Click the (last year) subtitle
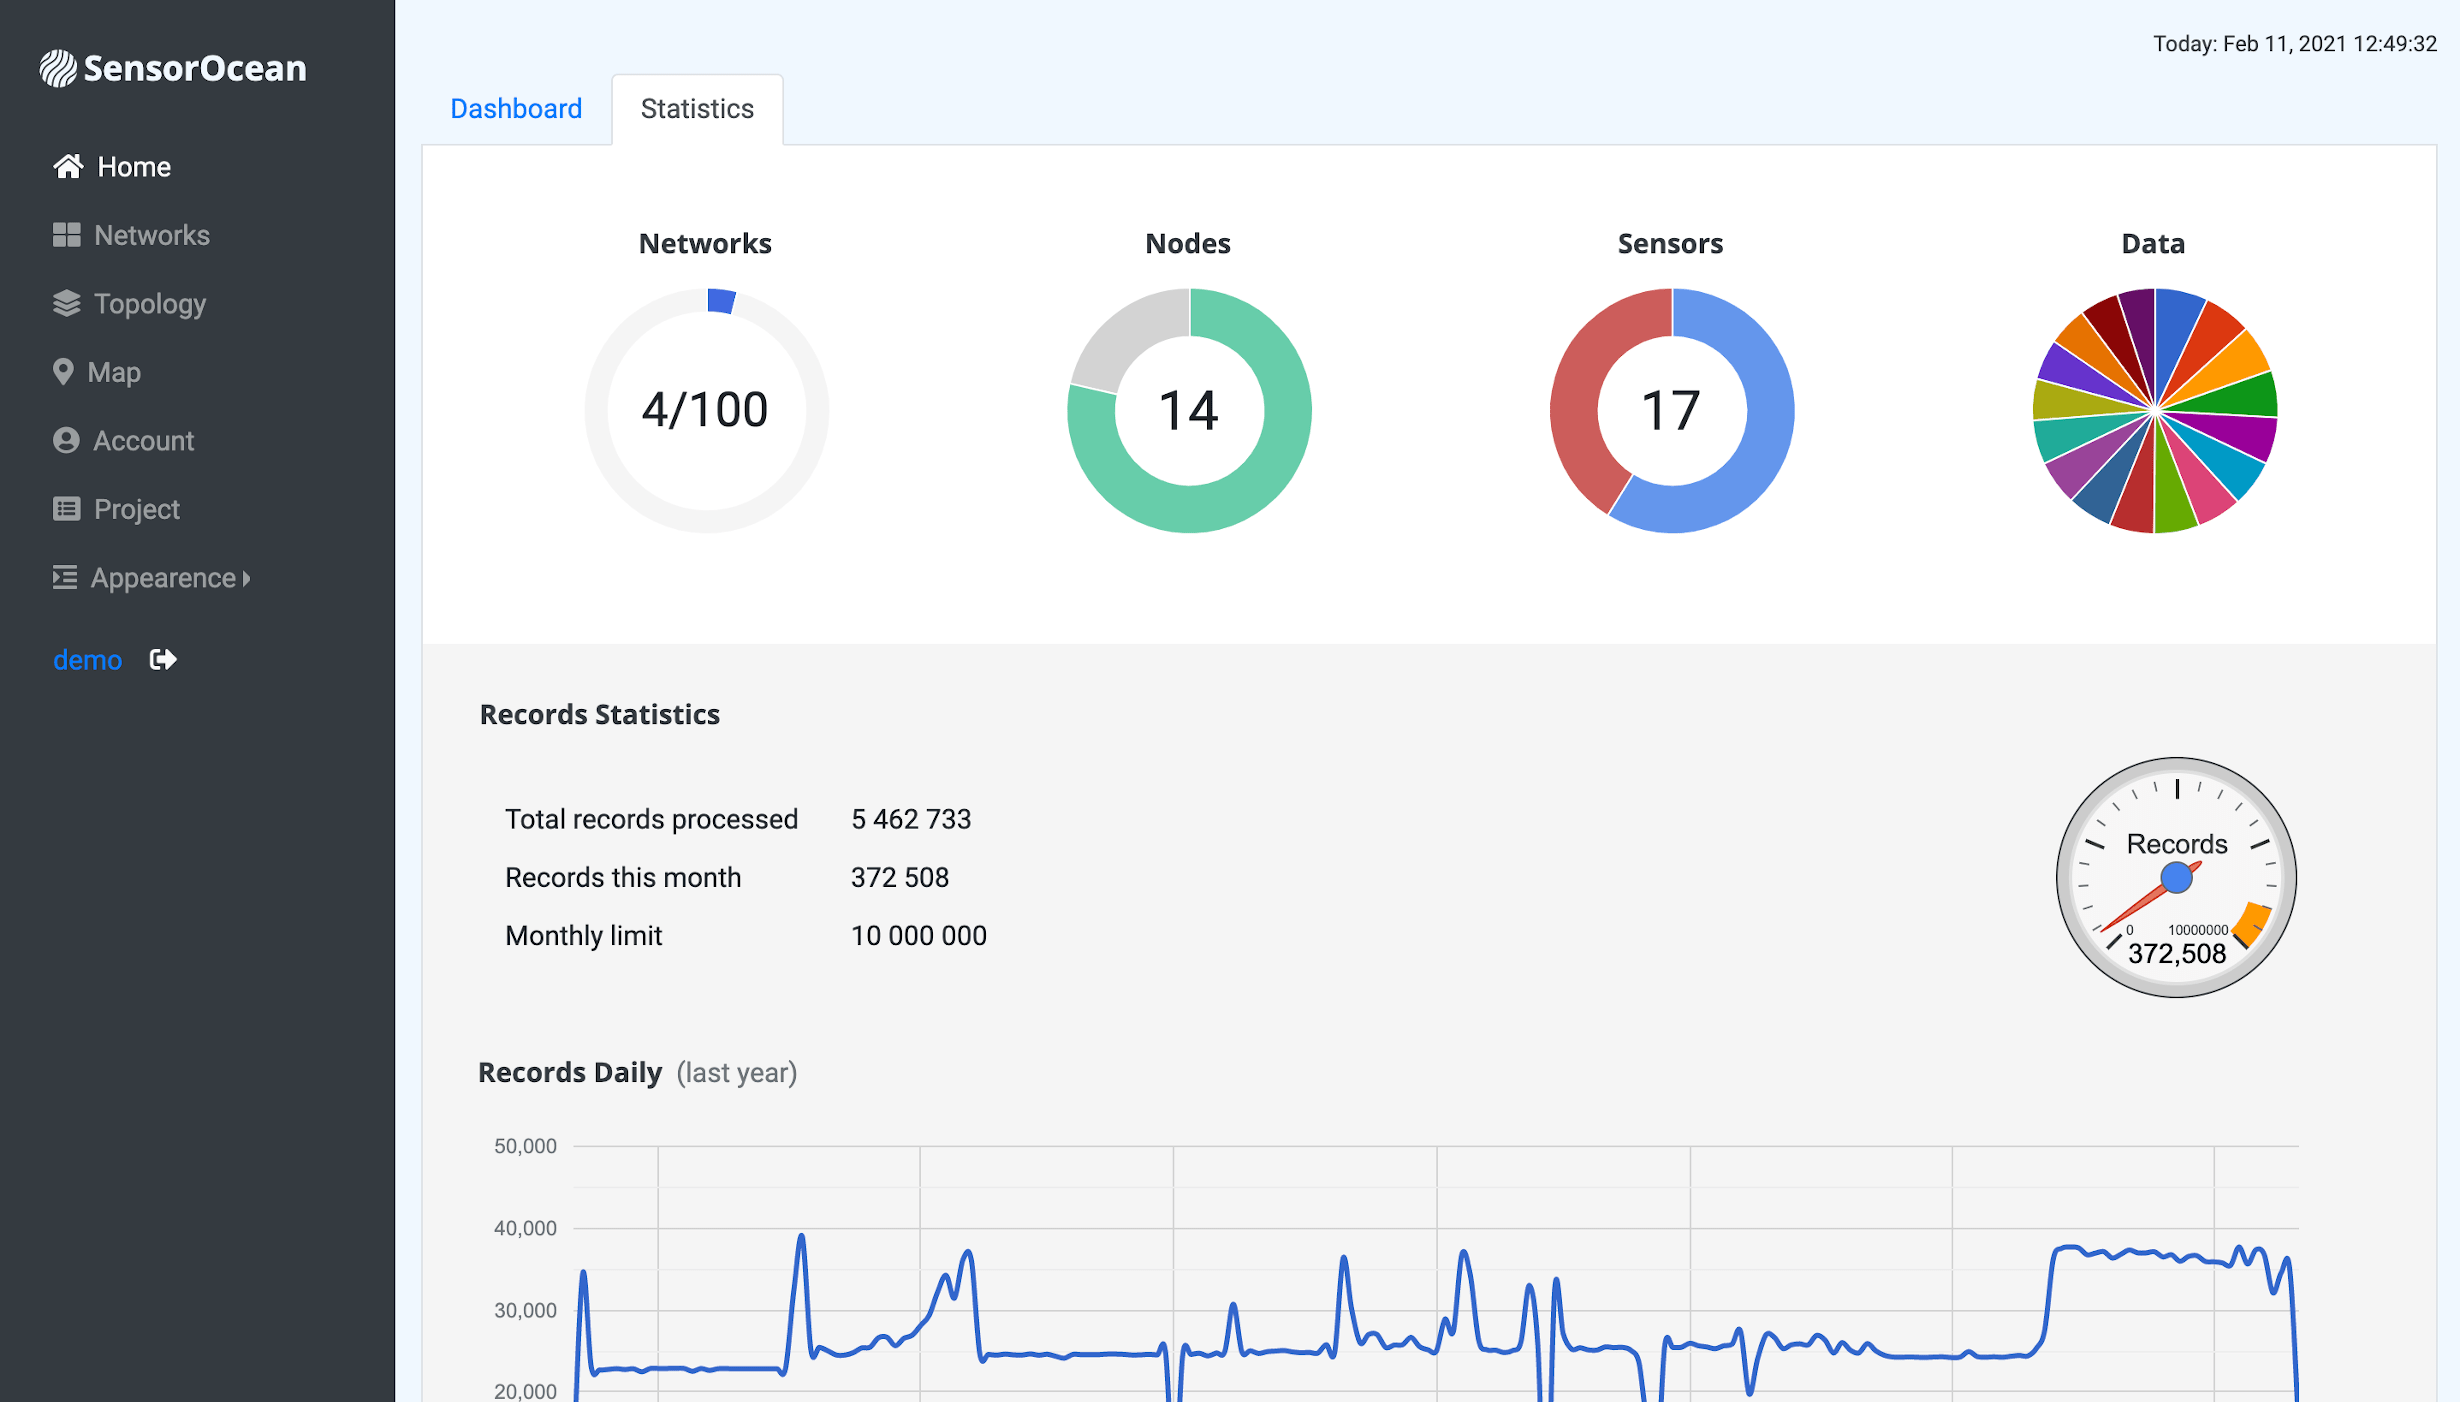The image size is (2460, 1402). 737,1072
